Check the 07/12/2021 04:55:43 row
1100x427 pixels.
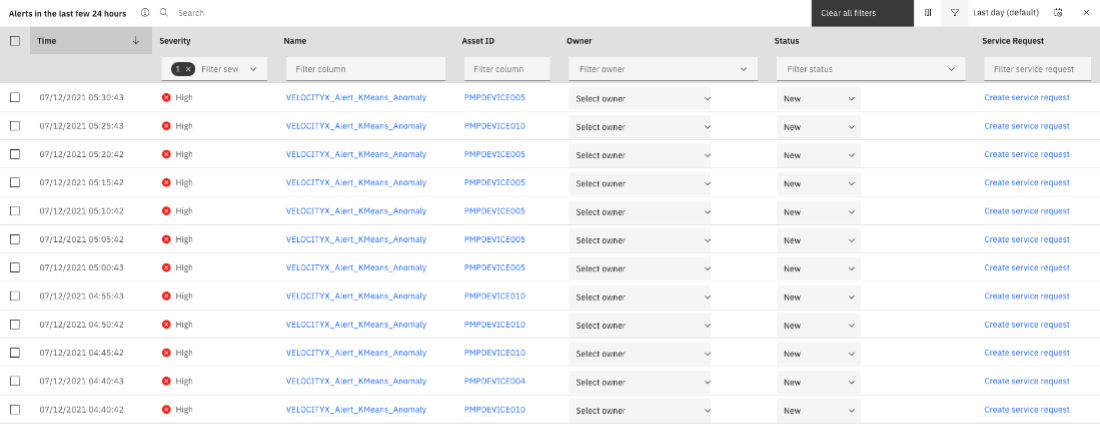[x=15, y=296]
